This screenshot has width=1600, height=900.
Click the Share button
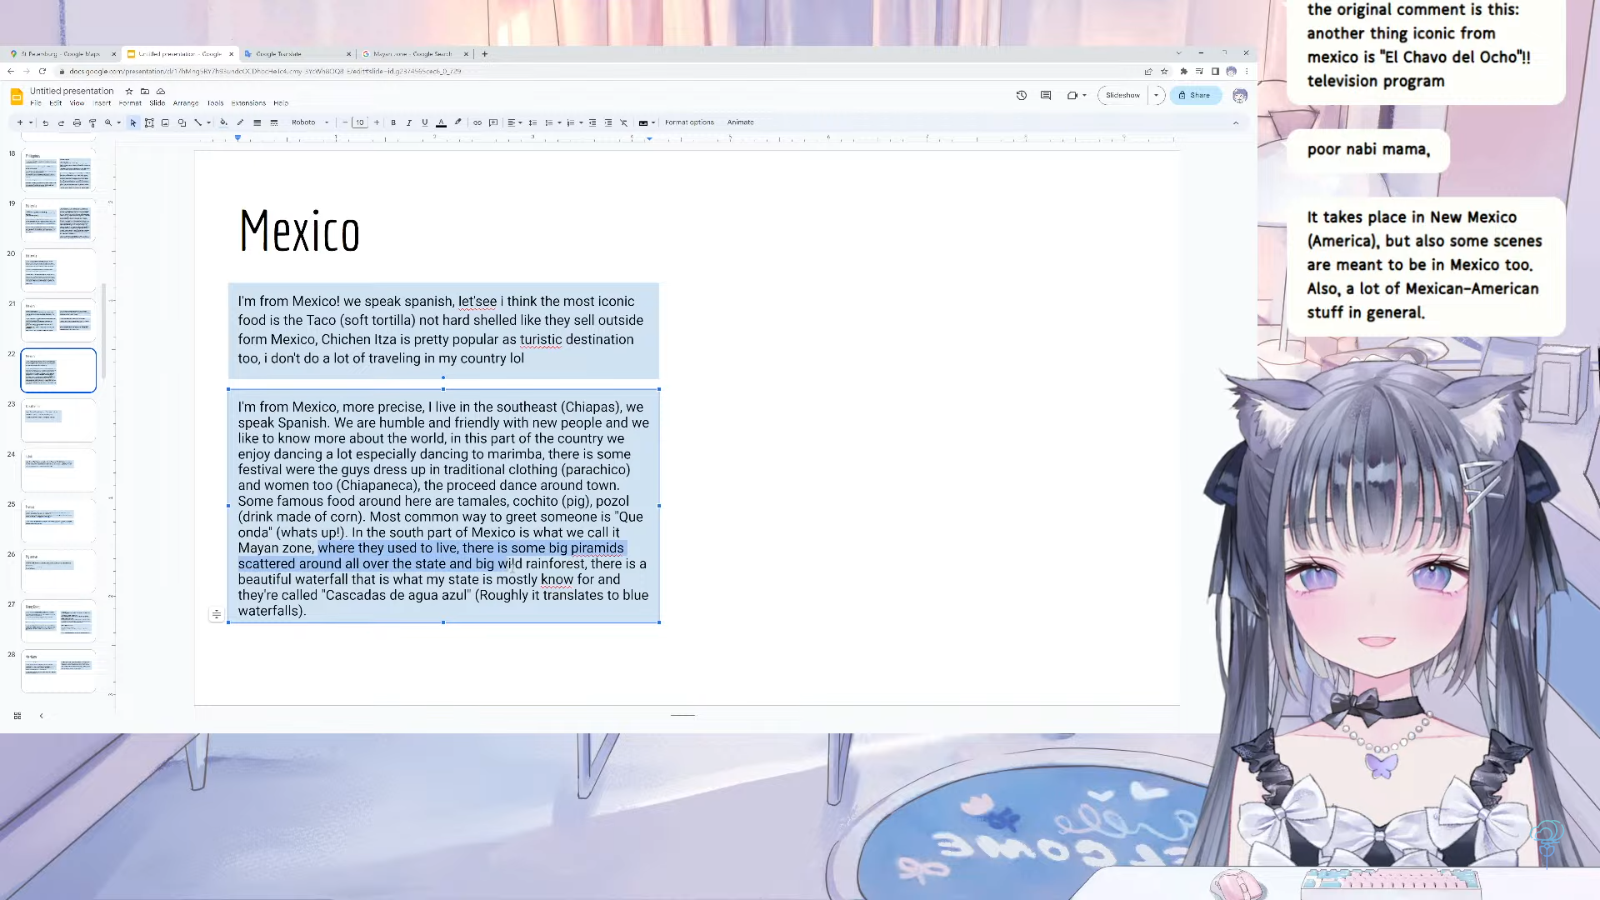pyautogui.click(x=1195, y=95)
